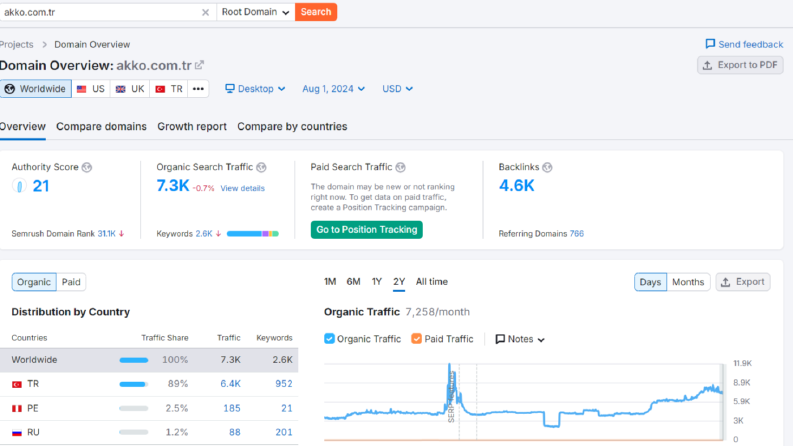Click Go to Position Tracking button
793x446 pixels.
click(x=367, y=230)
